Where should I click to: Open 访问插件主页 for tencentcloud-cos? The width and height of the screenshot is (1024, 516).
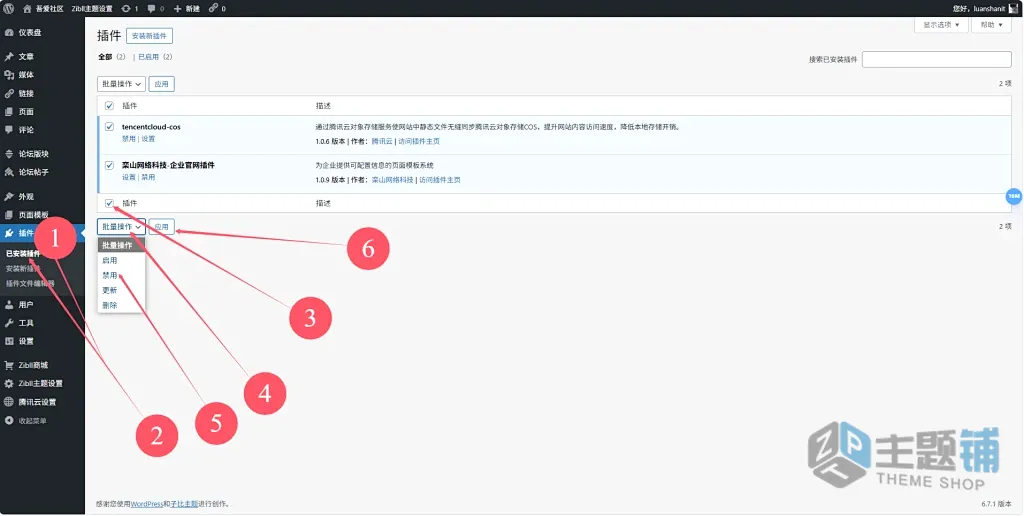(x=419, y=141)
